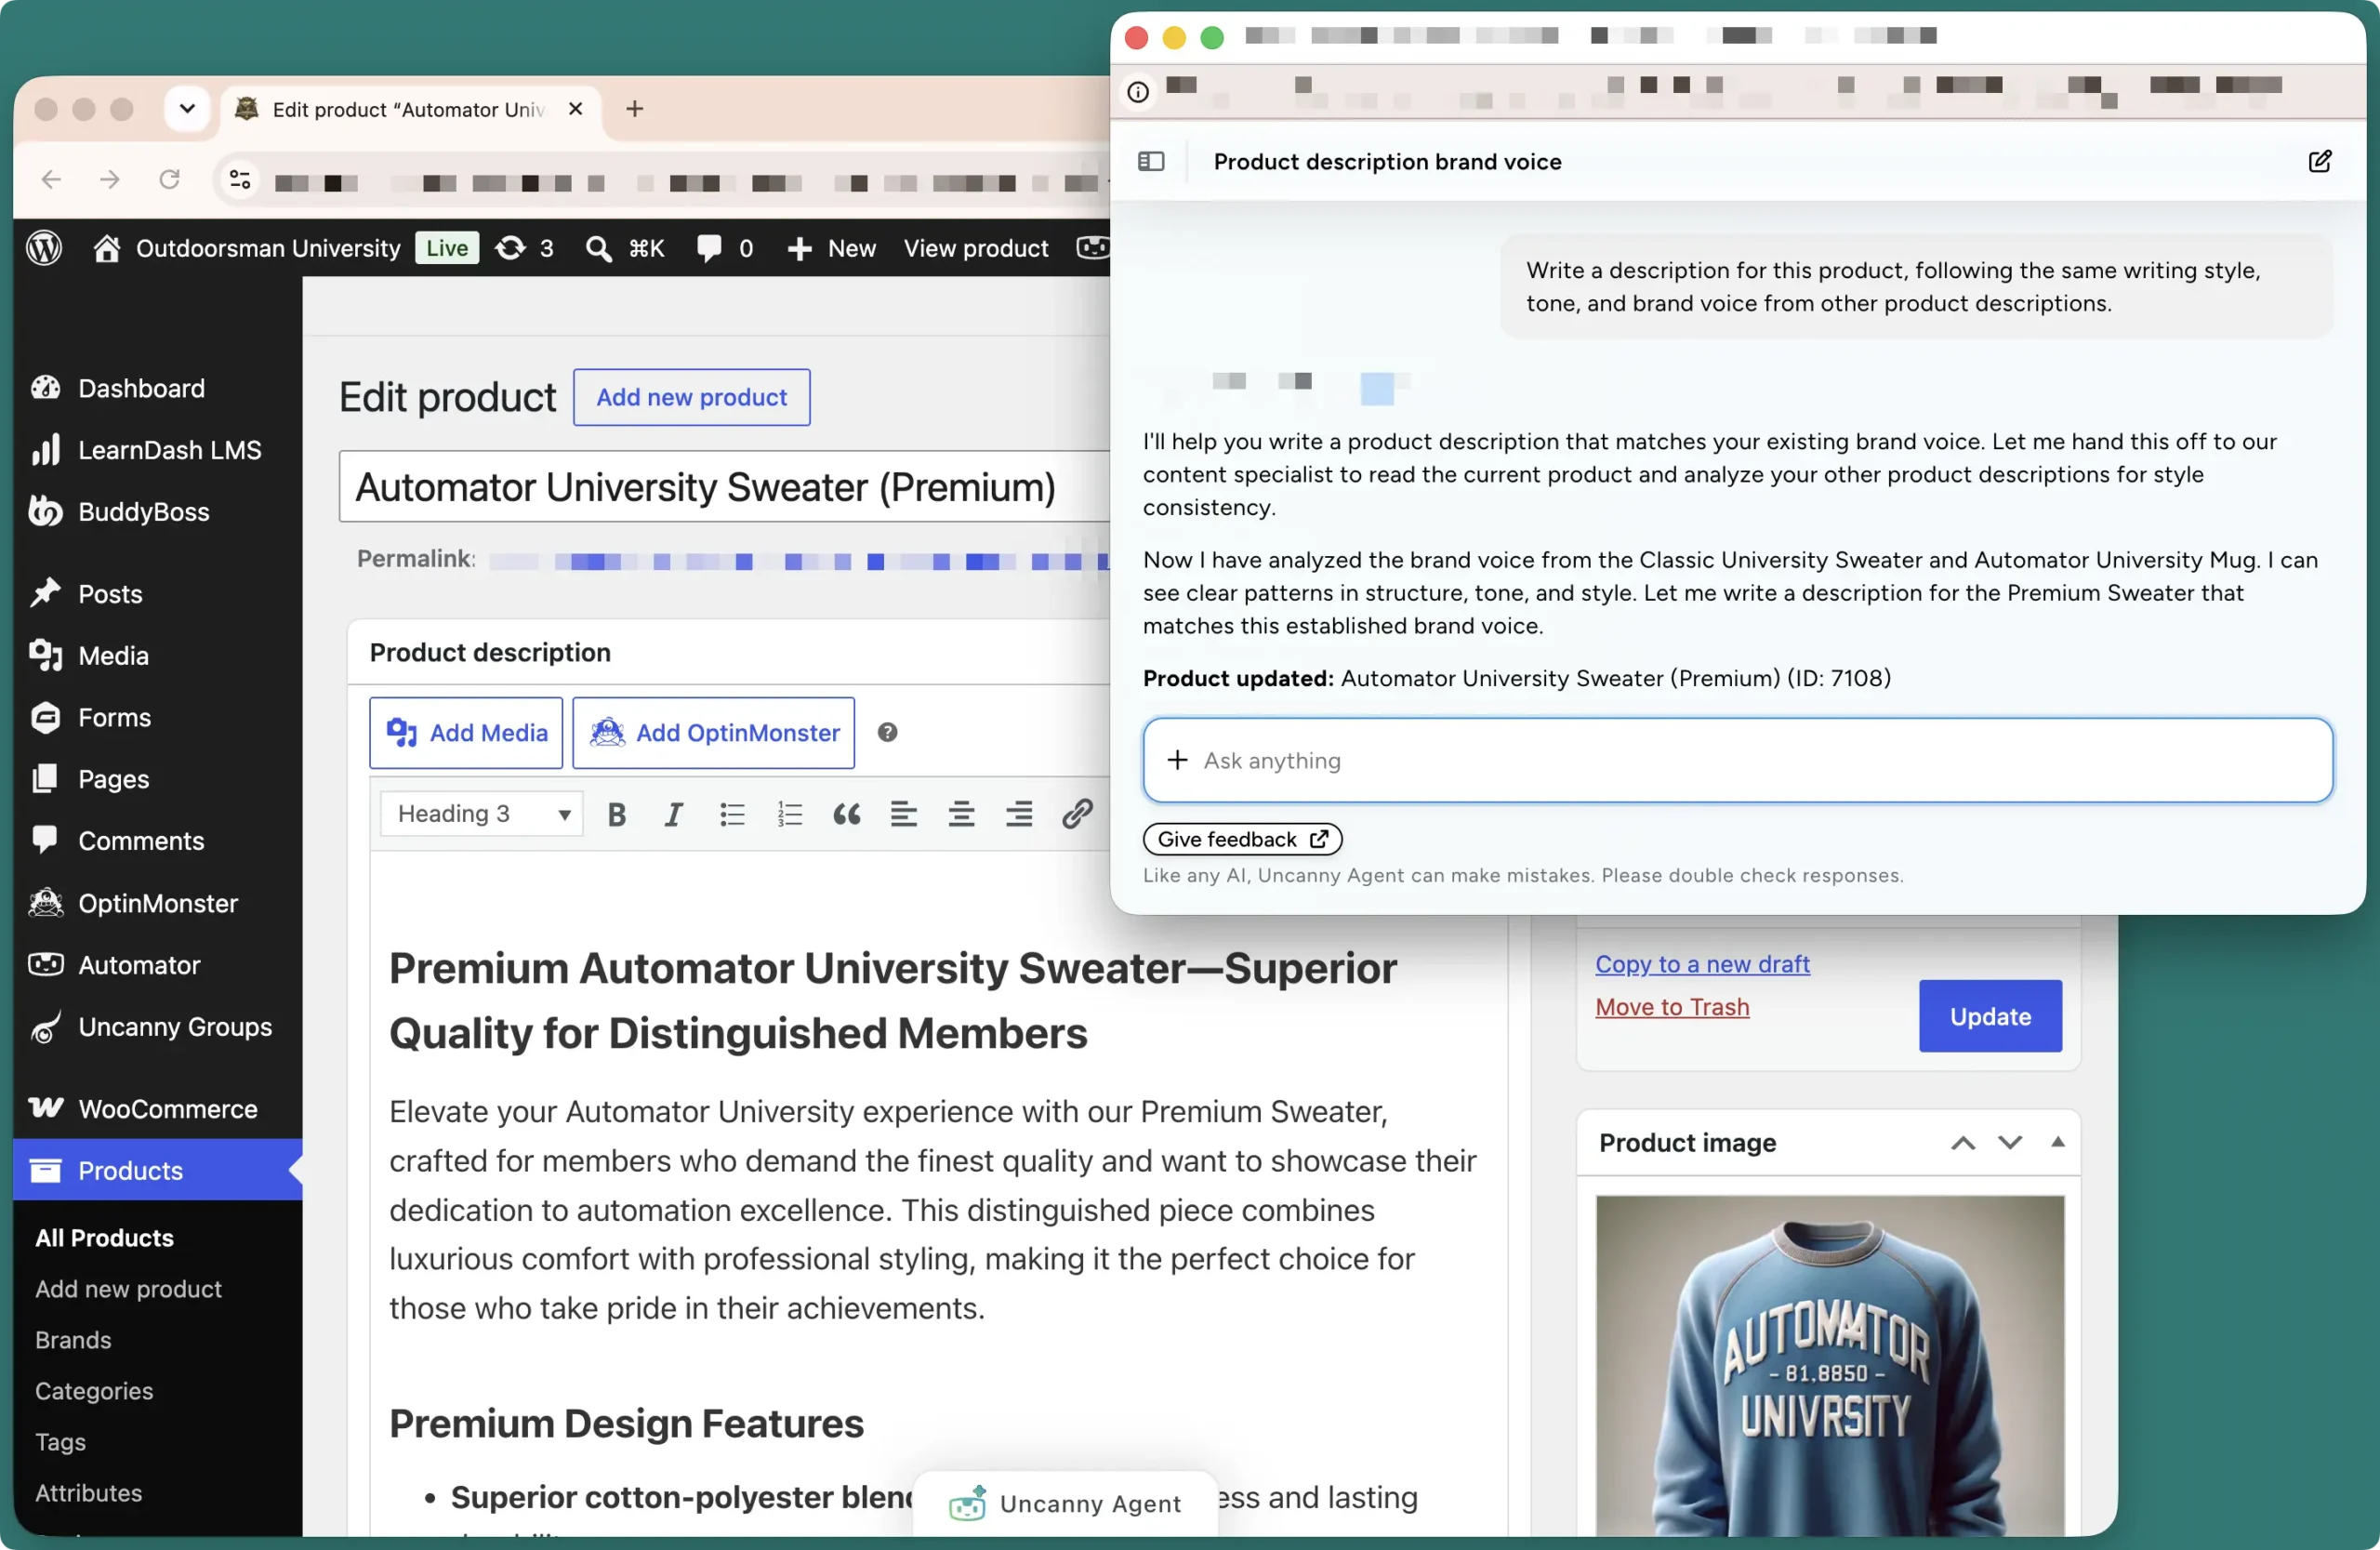Open the admin bar search ⌘K

click(x=625, y=248)
